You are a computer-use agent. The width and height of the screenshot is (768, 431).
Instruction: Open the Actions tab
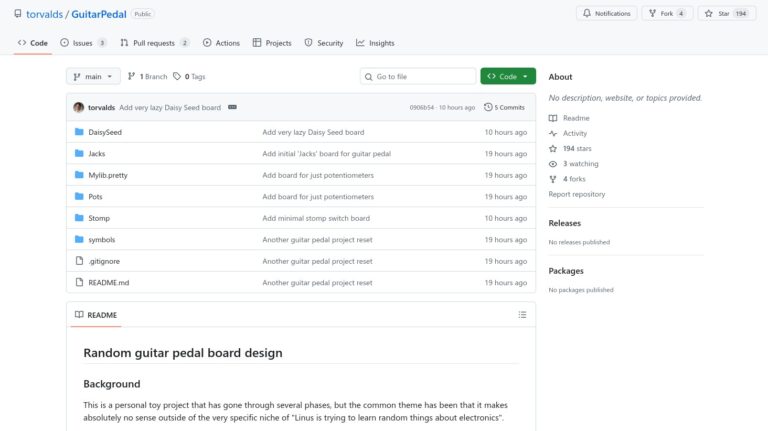coord(221,43)
